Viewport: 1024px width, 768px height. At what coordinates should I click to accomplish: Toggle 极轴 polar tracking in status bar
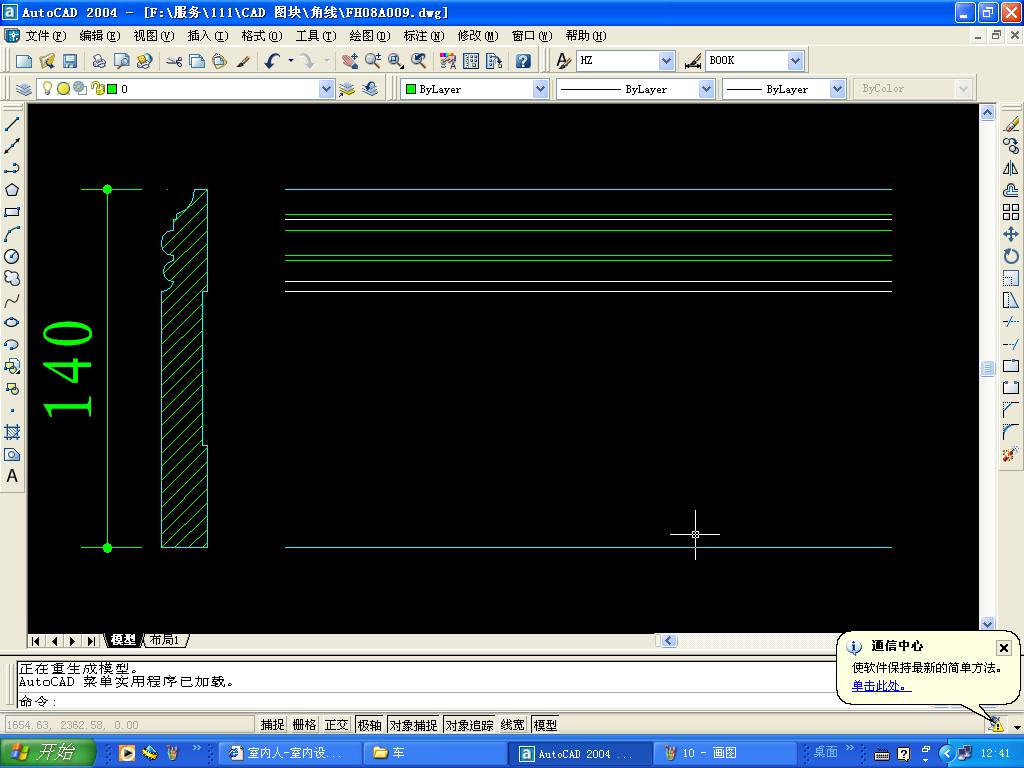coord(370,725)
